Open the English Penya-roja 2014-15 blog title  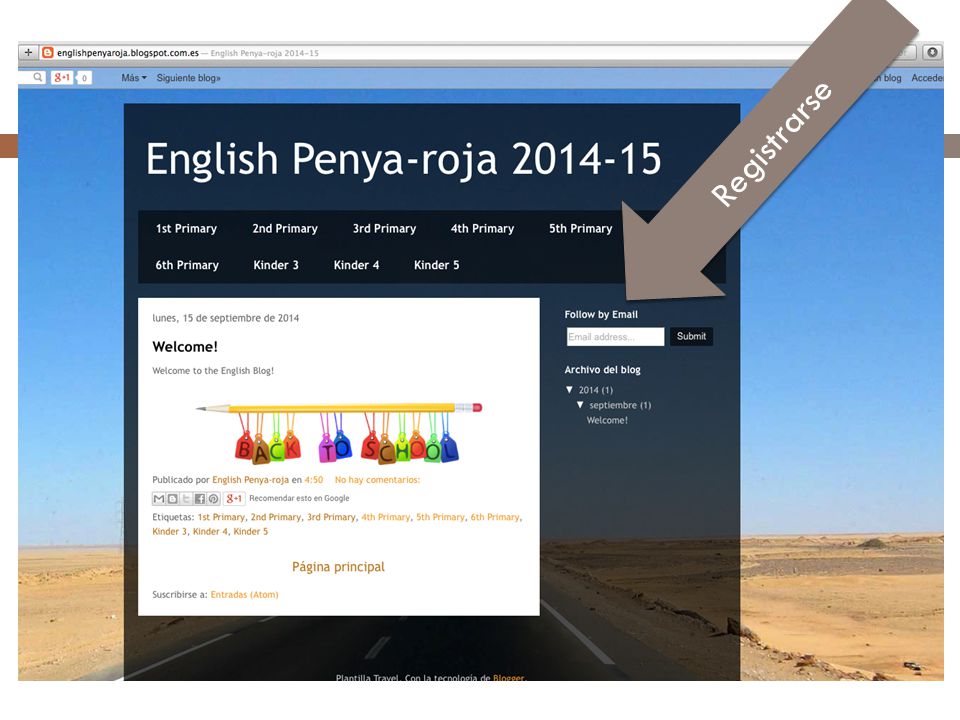[x=403, y=159]
